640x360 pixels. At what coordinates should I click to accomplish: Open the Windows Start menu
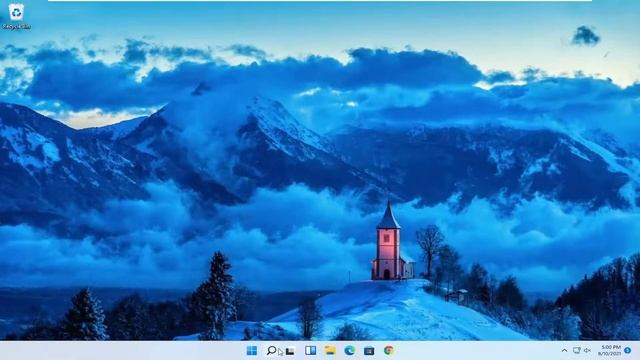pyautogui.click(x=251, y=351)
